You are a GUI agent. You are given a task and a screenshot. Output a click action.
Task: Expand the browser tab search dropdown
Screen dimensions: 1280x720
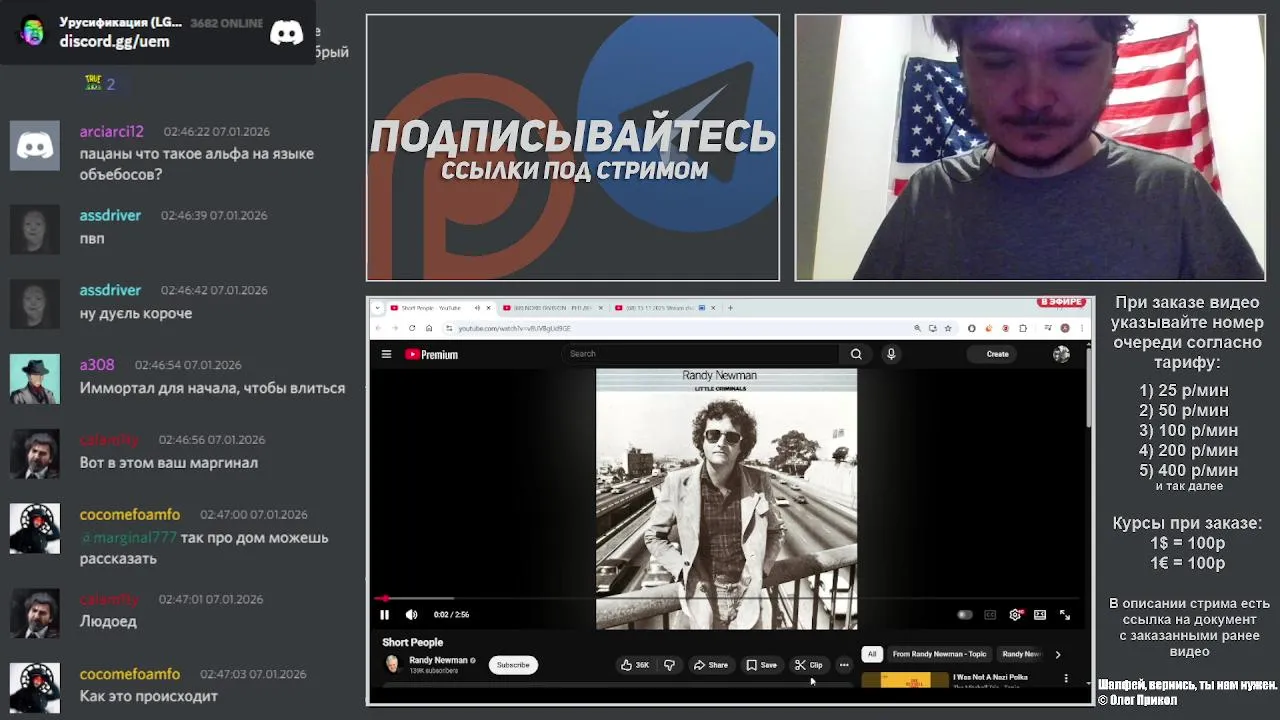coord(378,308)
